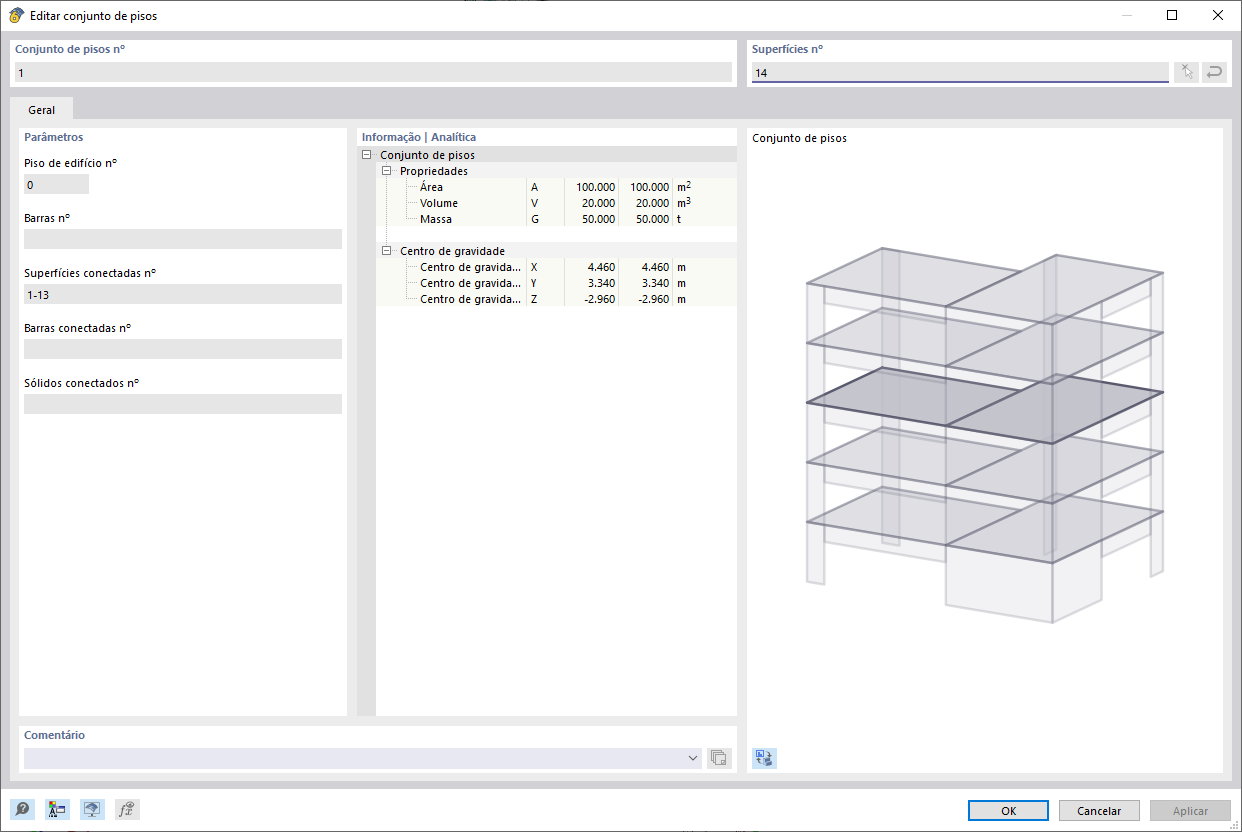Click the Barras nº field
This screenshot has width=1242, height=832.
click(x=183, y=239)
